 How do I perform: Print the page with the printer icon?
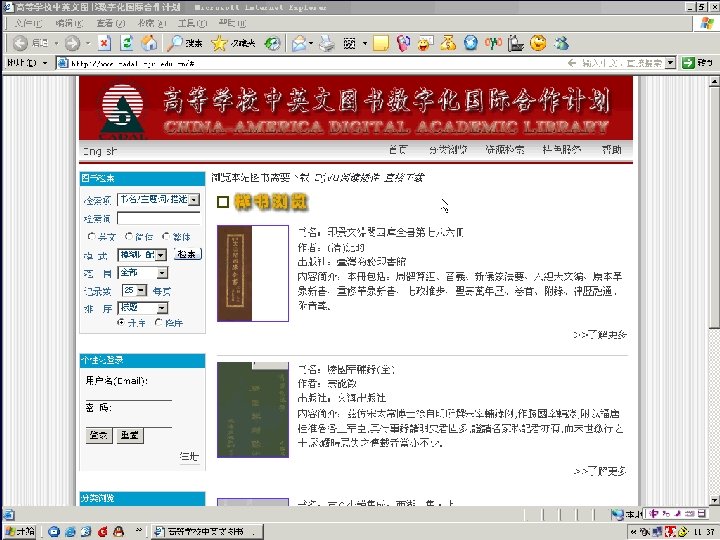(327, 44)
